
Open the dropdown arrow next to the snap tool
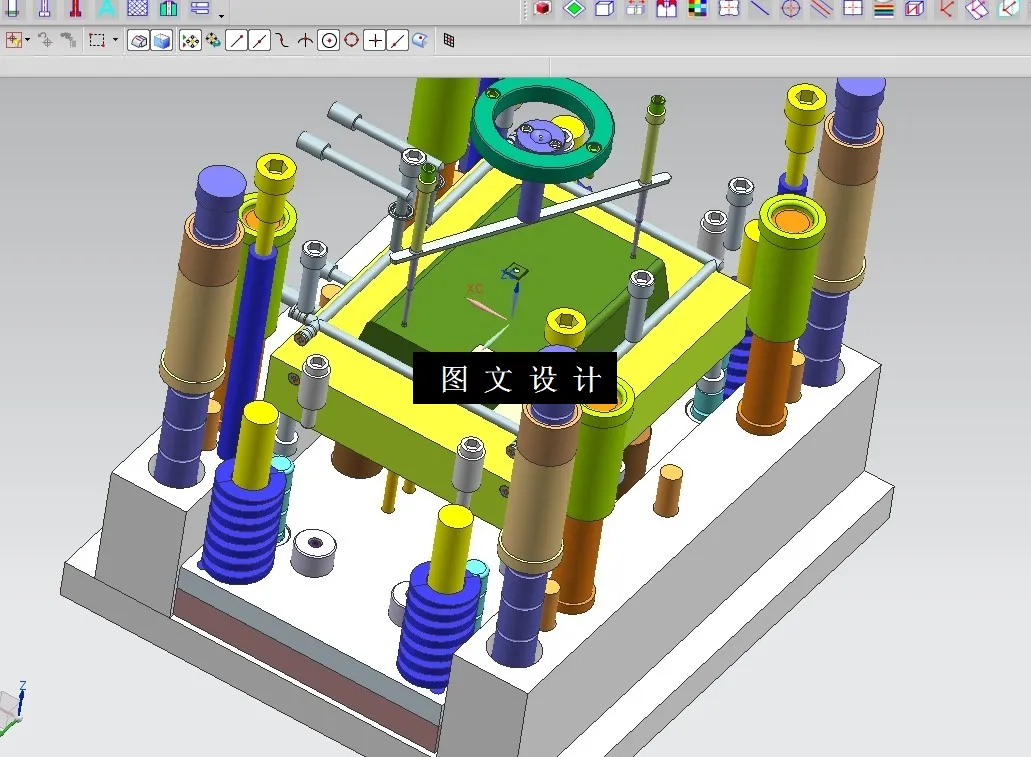point(27,42)
